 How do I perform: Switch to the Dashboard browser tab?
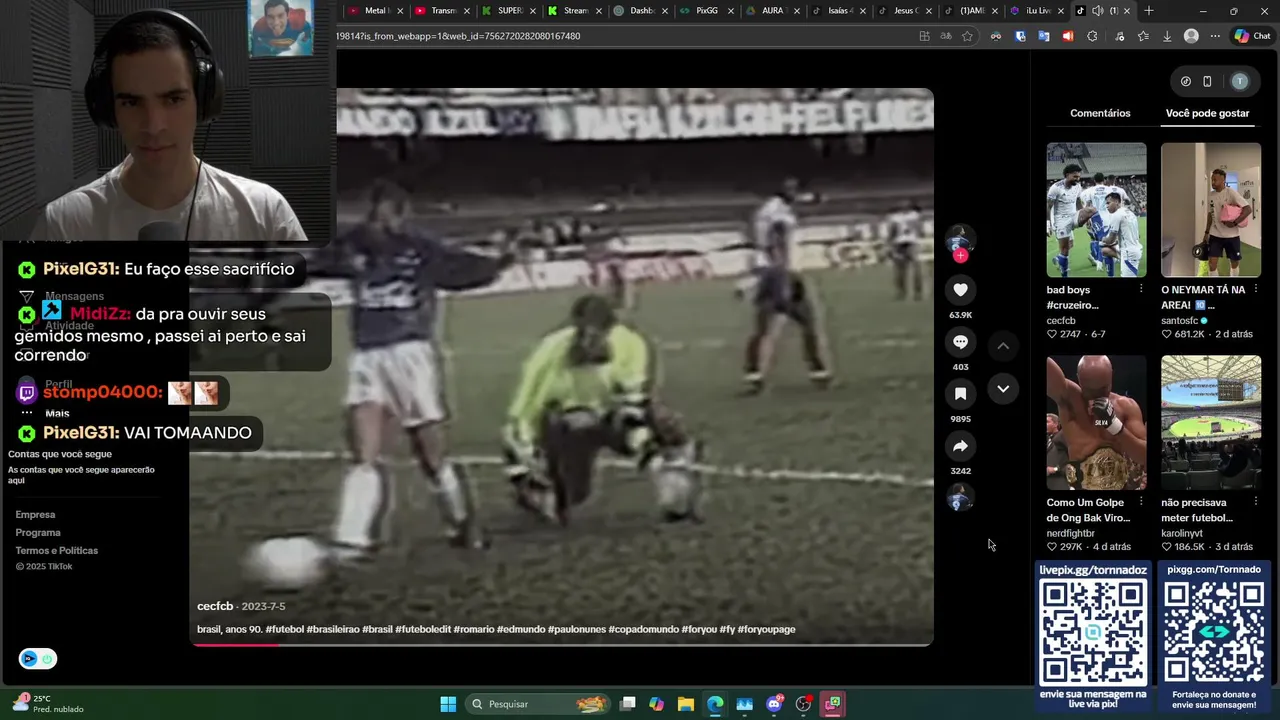[641, 11]
